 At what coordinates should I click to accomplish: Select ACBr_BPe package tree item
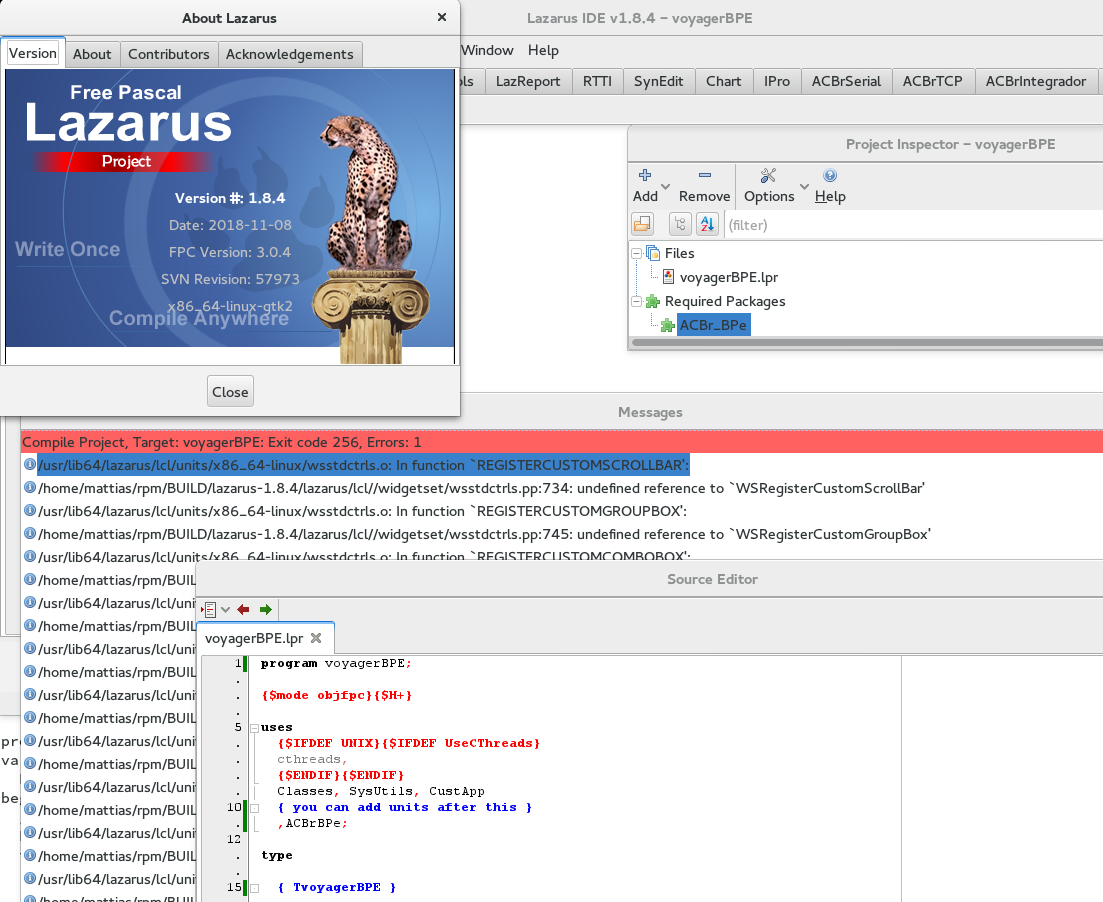point(713,325)
